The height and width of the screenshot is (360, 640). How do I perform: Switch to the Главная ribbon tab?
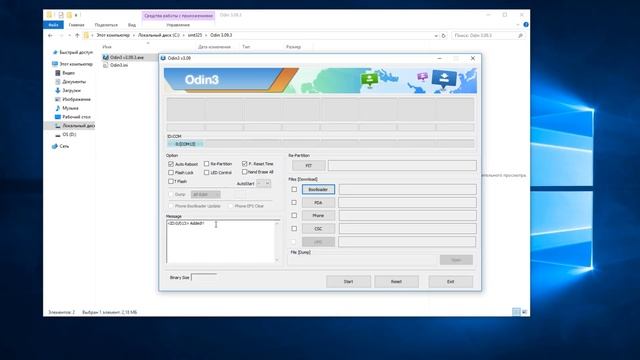pyautogui.click(x=76, y=25)
